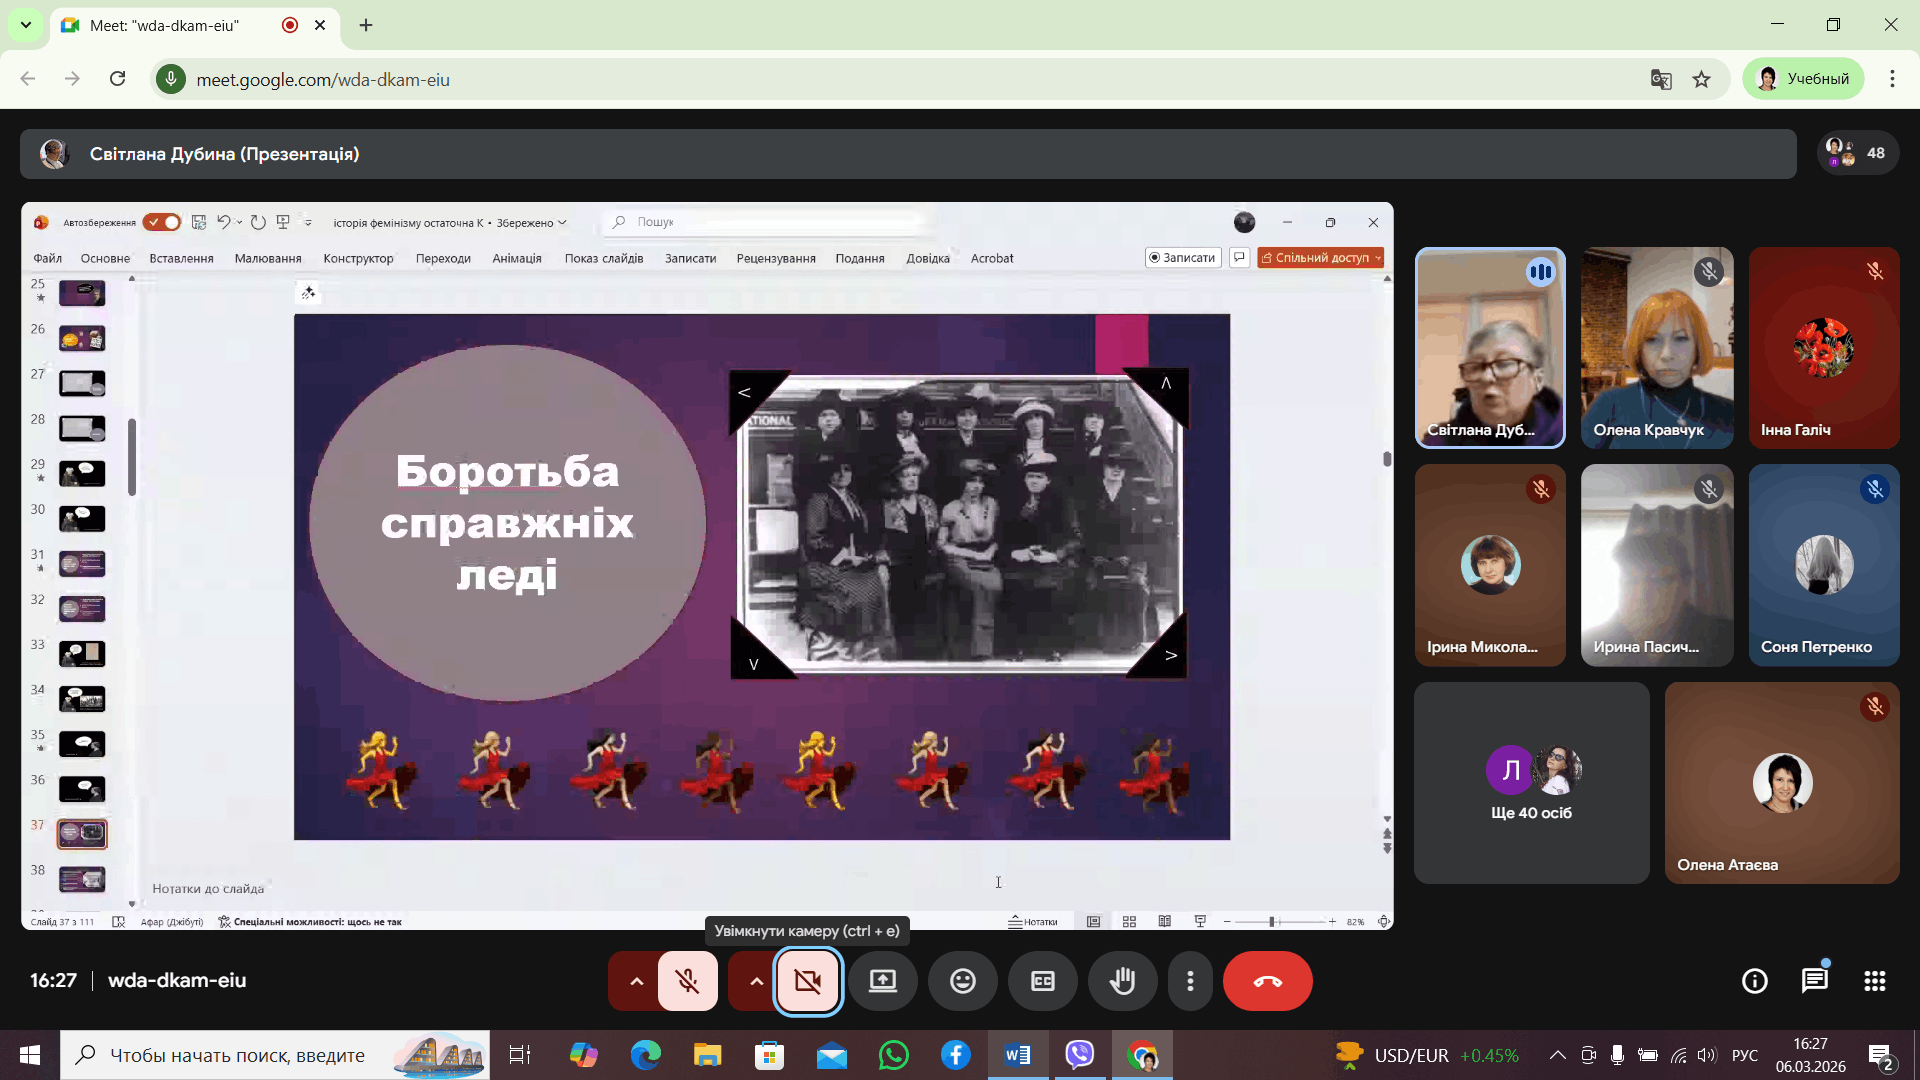Image resolution: width=1920 pixels, height=1080 pixels.
Task: Unmute the microphone toggle
Action: [x=688, y=981]
